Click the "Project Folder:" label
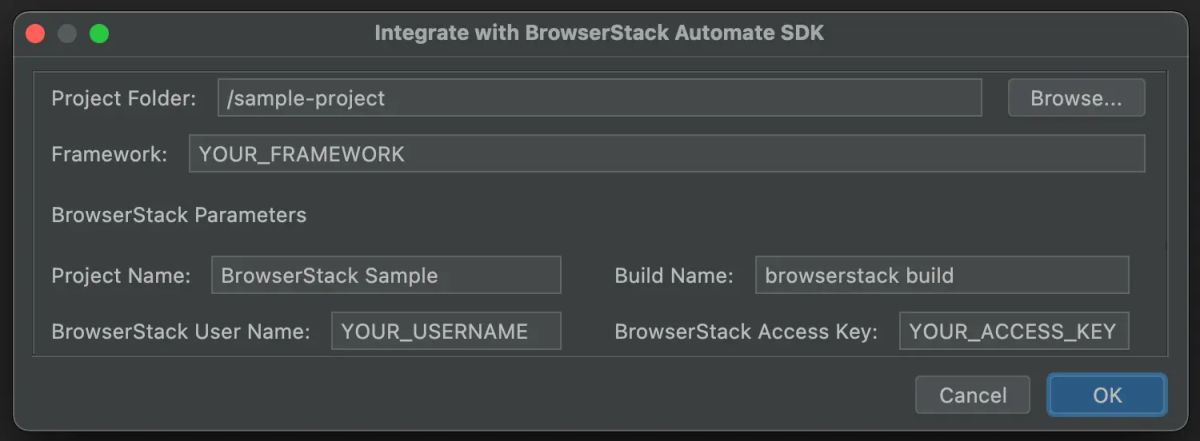Screen dimensions: 1200x441 (x=124, y=98)
